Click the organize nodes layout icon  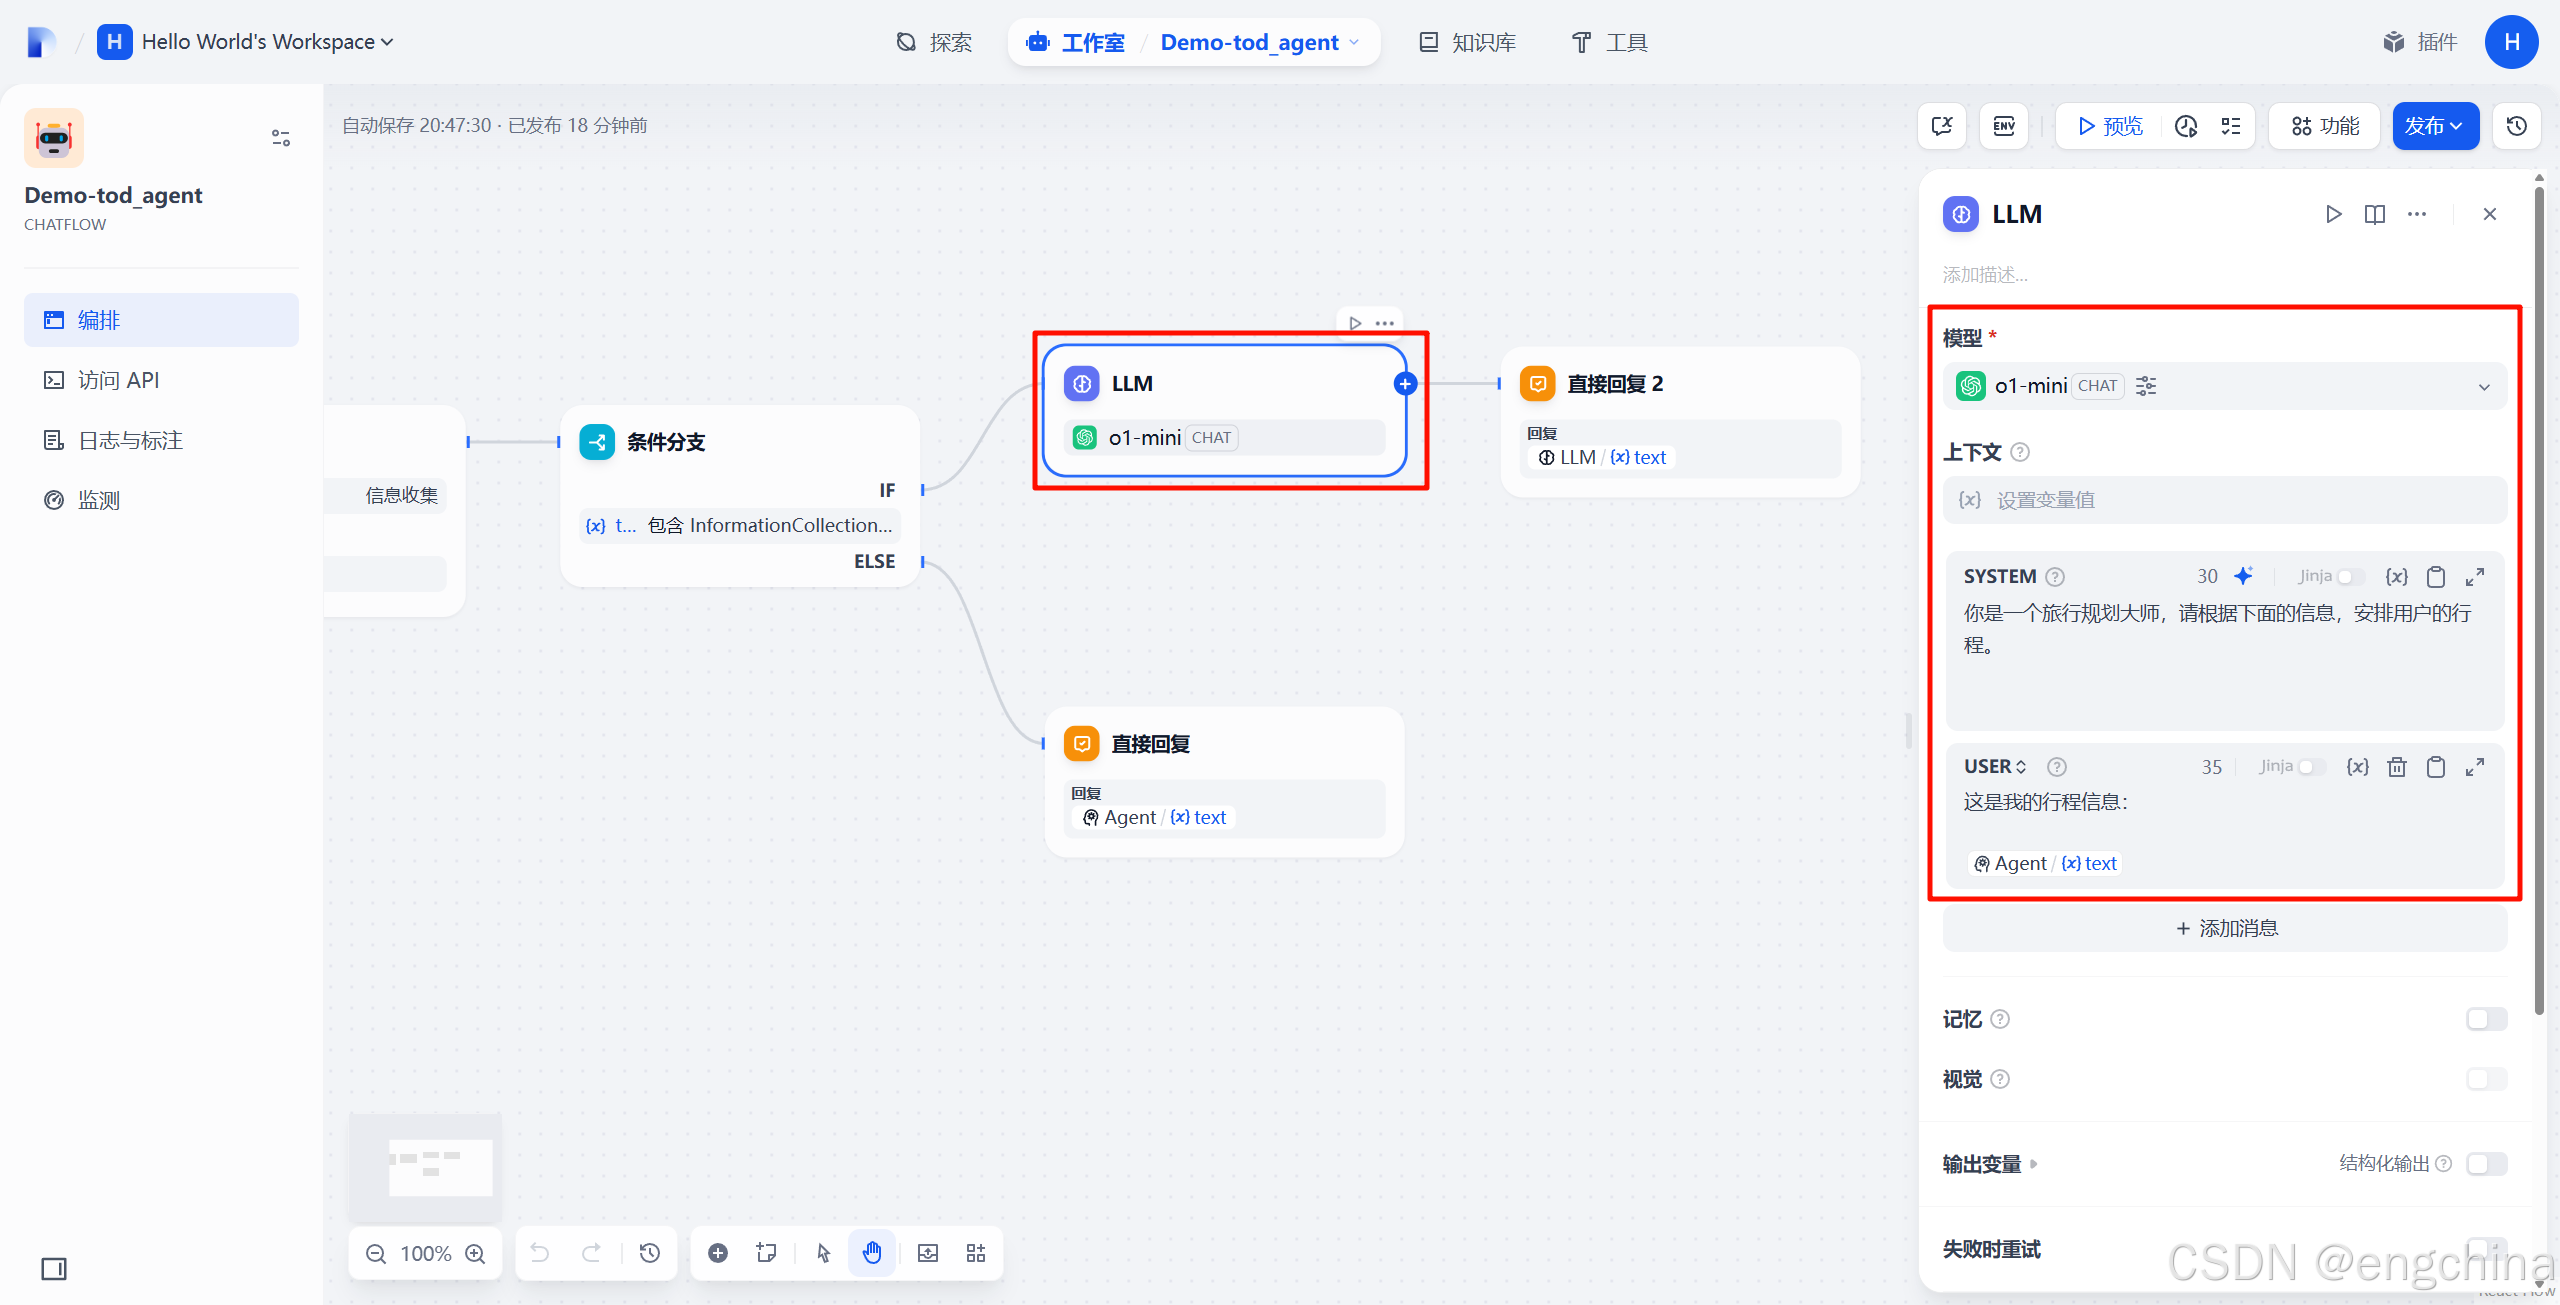[x=976, y=1253]
